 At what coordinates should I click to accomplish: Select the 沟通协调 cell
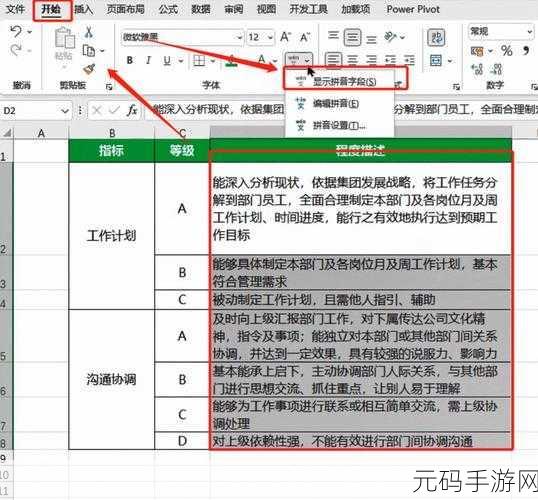coord(112,380)
